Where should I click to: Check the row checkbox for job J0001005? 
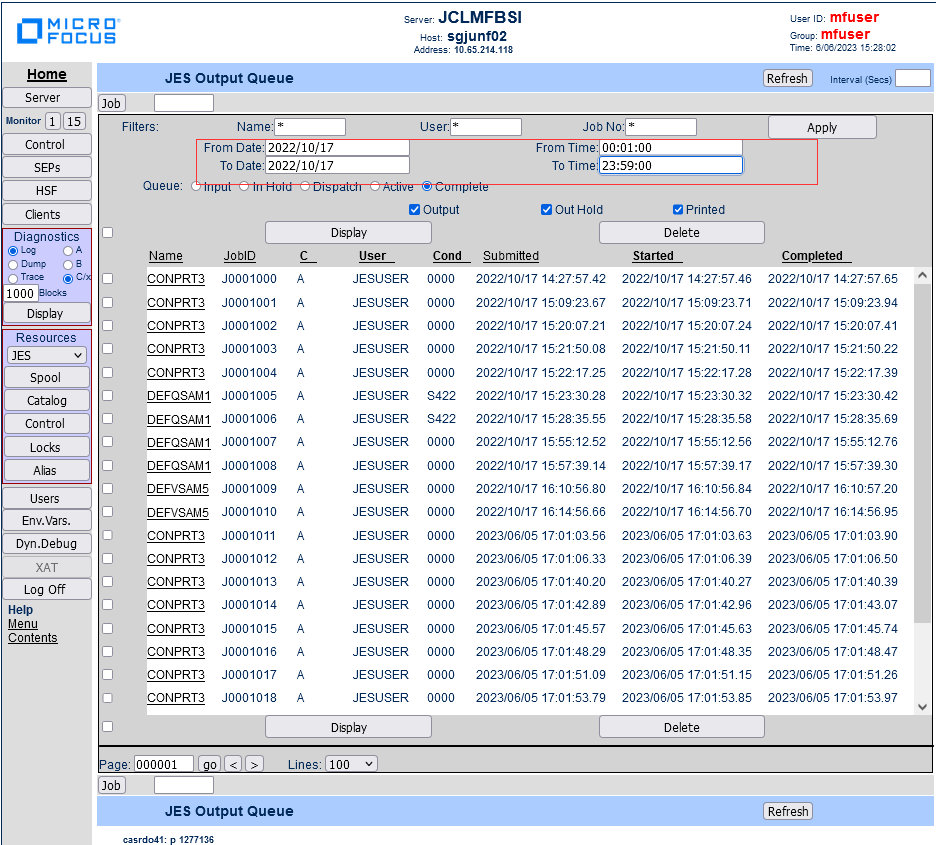tap(108, 396)
